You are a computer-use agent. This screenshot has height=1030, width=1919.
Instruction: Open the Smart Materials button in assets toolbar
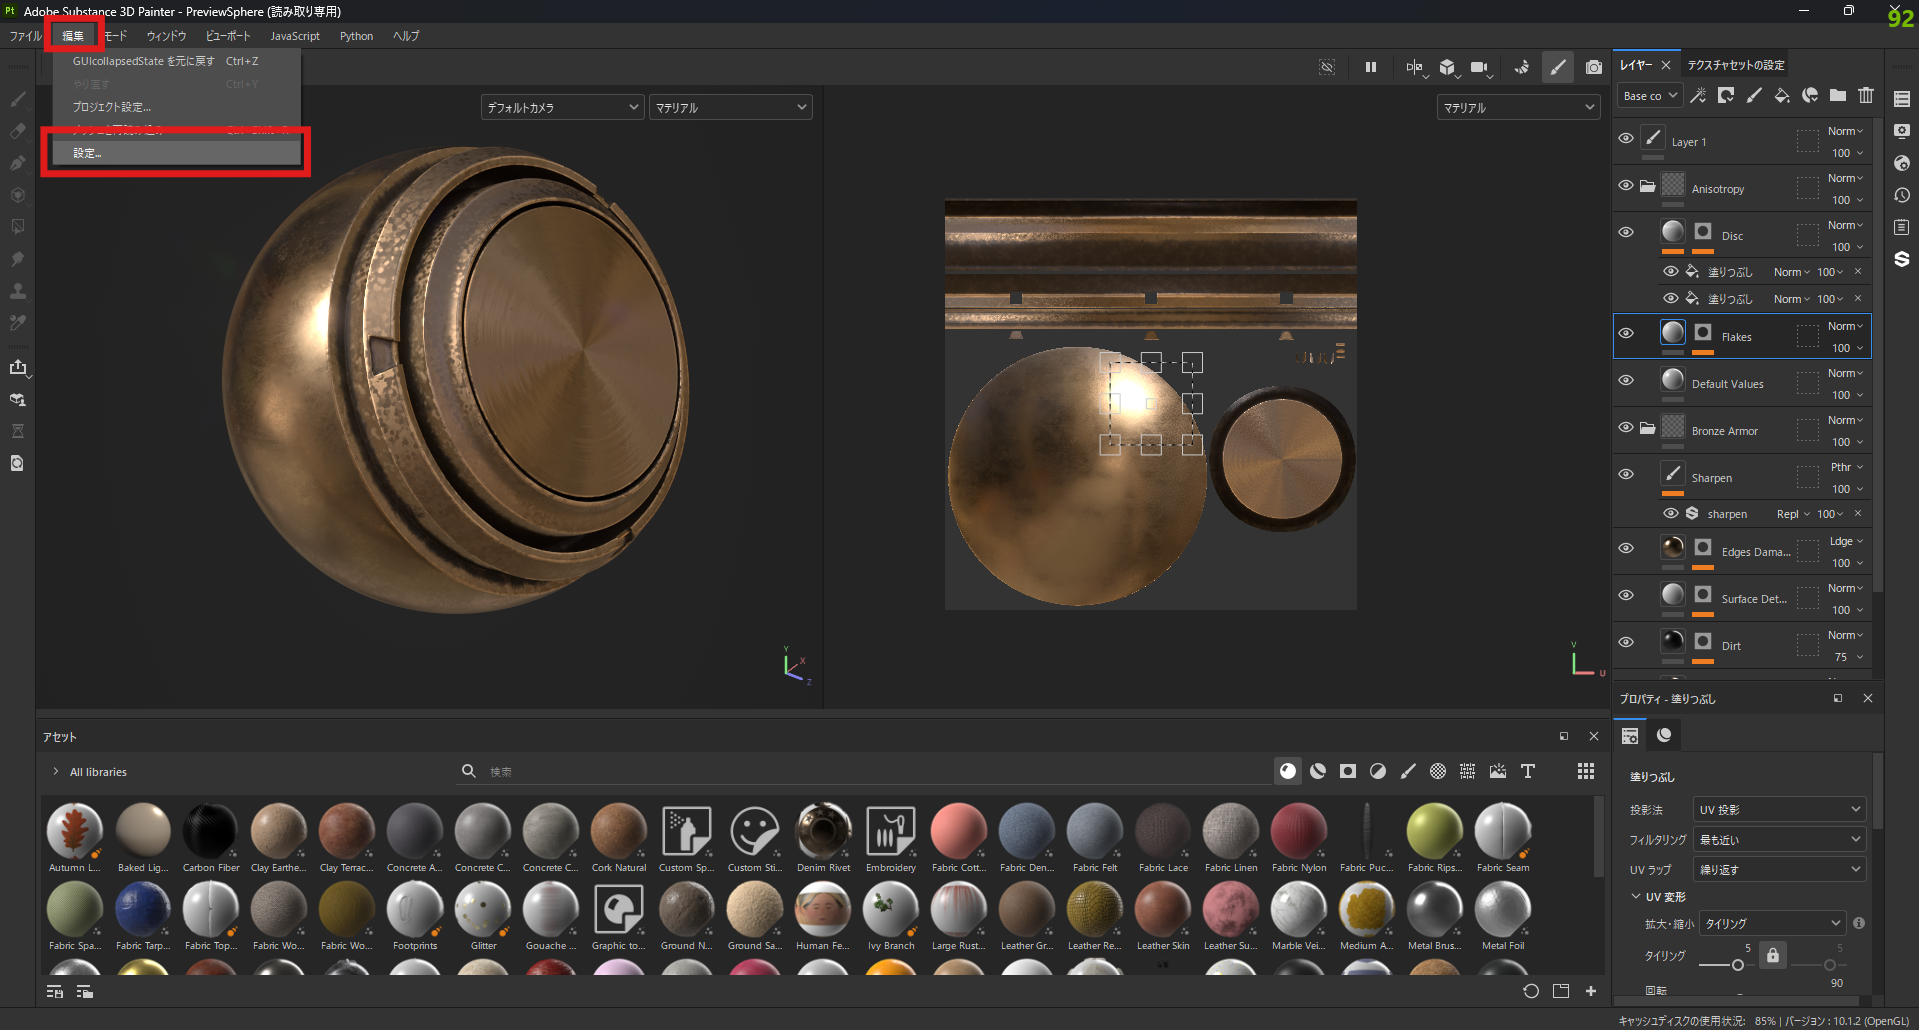click(x=1318, y=771)
